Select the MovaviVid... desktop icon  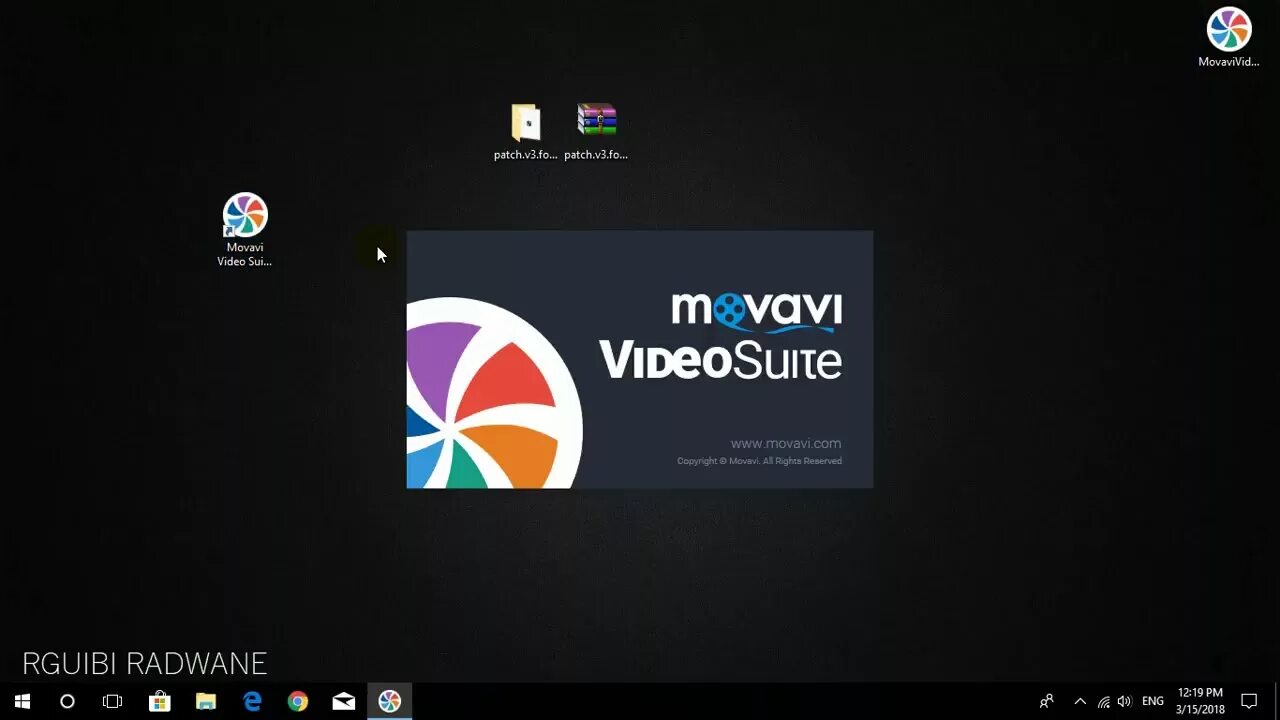(1229, 37)
